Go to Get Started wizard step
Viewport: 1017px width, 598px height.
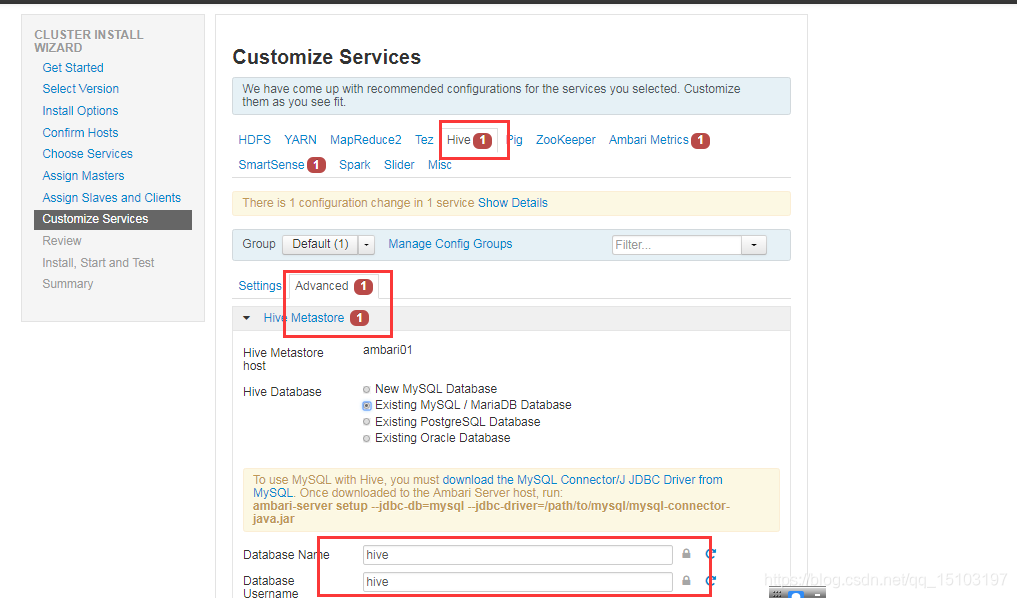click(x=73, y=67)
